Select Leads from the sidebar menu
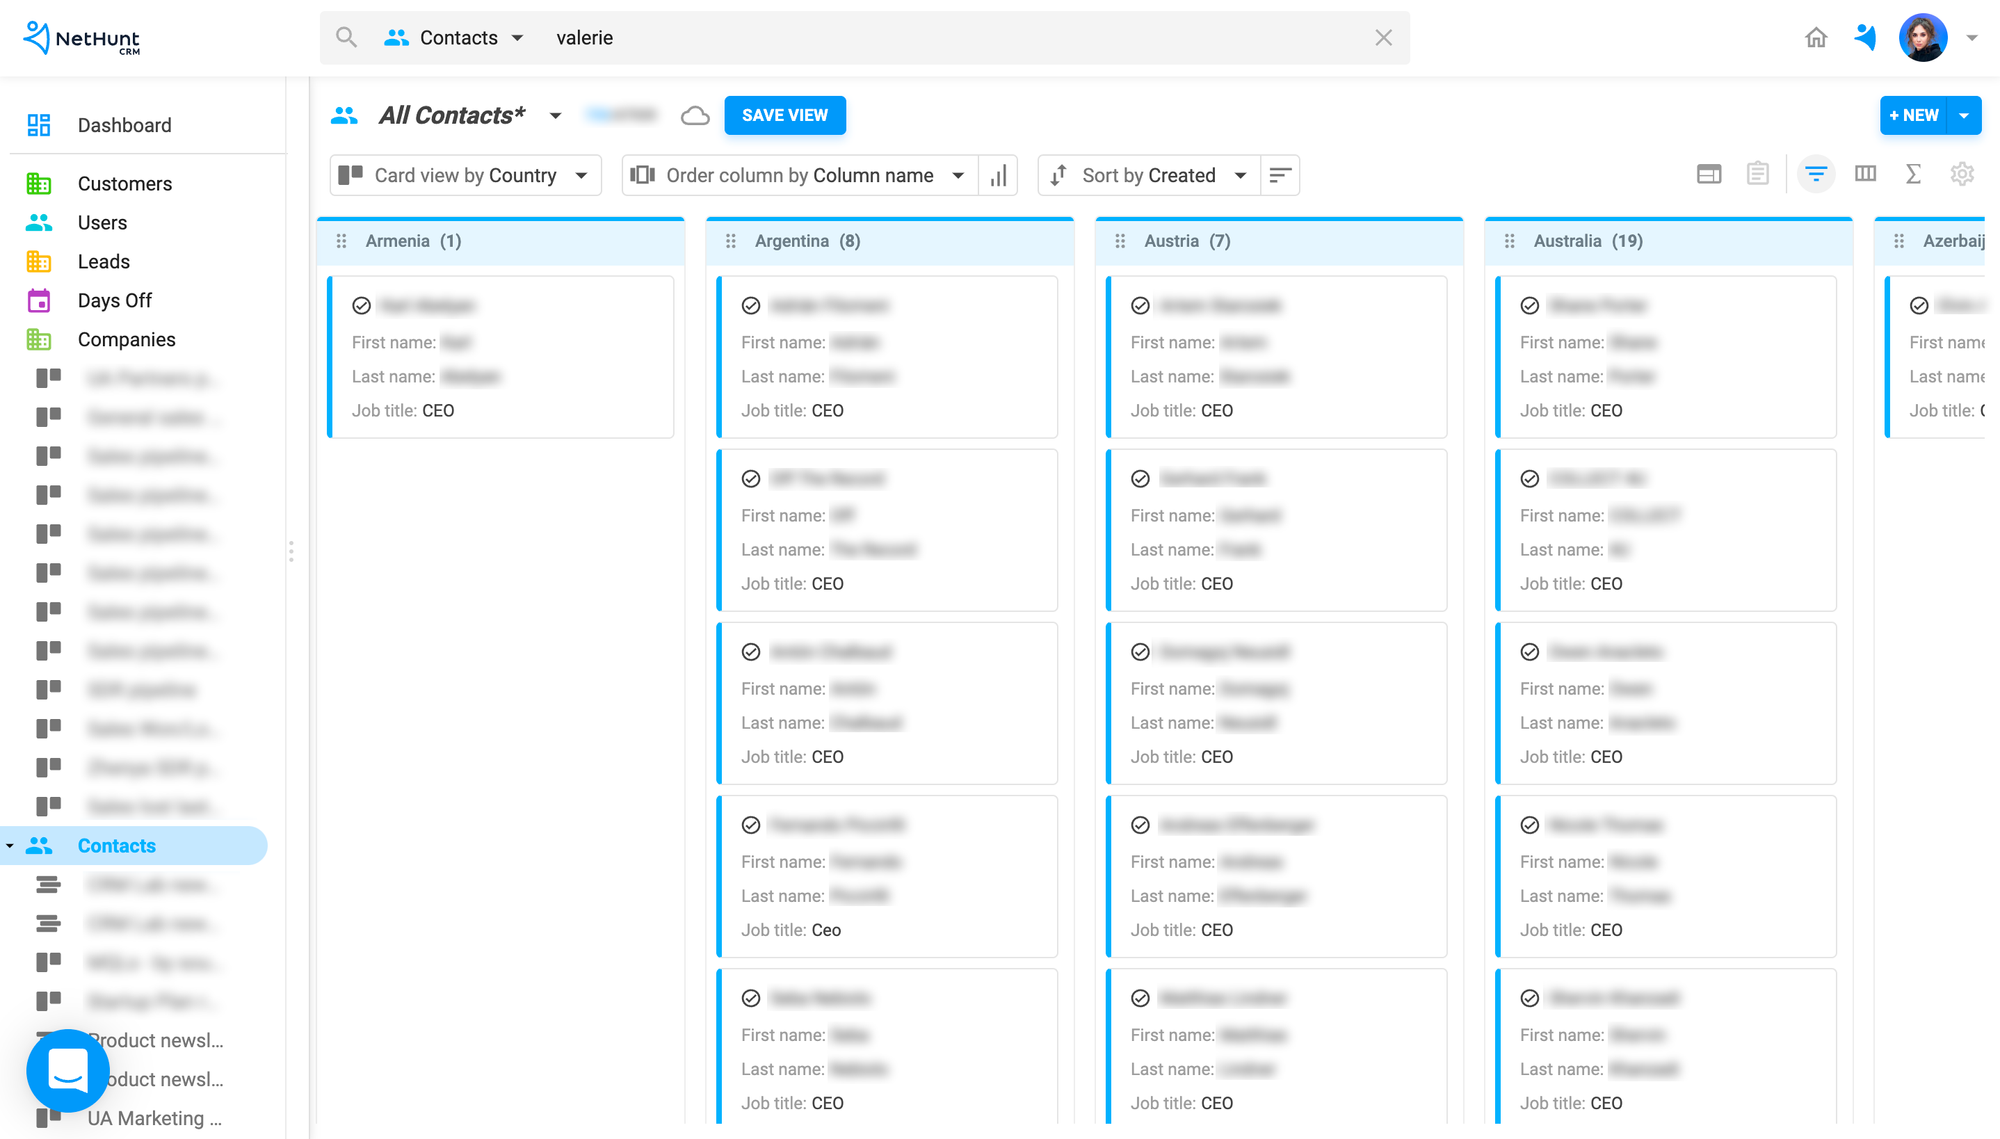The height and width of the screenshot is (1139, 2000). pos(103,261)
